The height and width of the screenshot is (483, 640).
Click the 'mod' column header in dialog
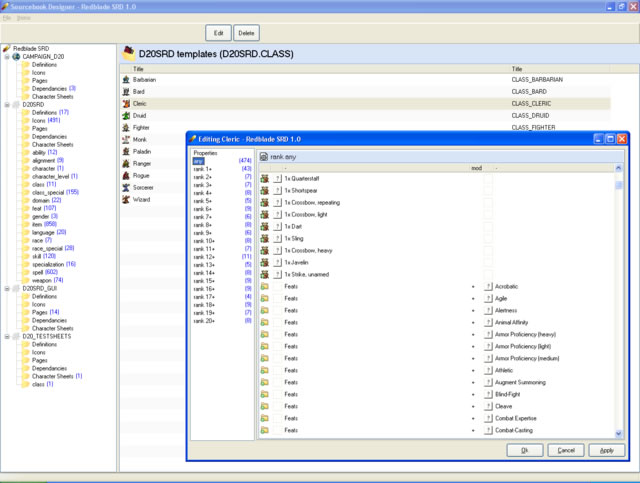[477, 168]
